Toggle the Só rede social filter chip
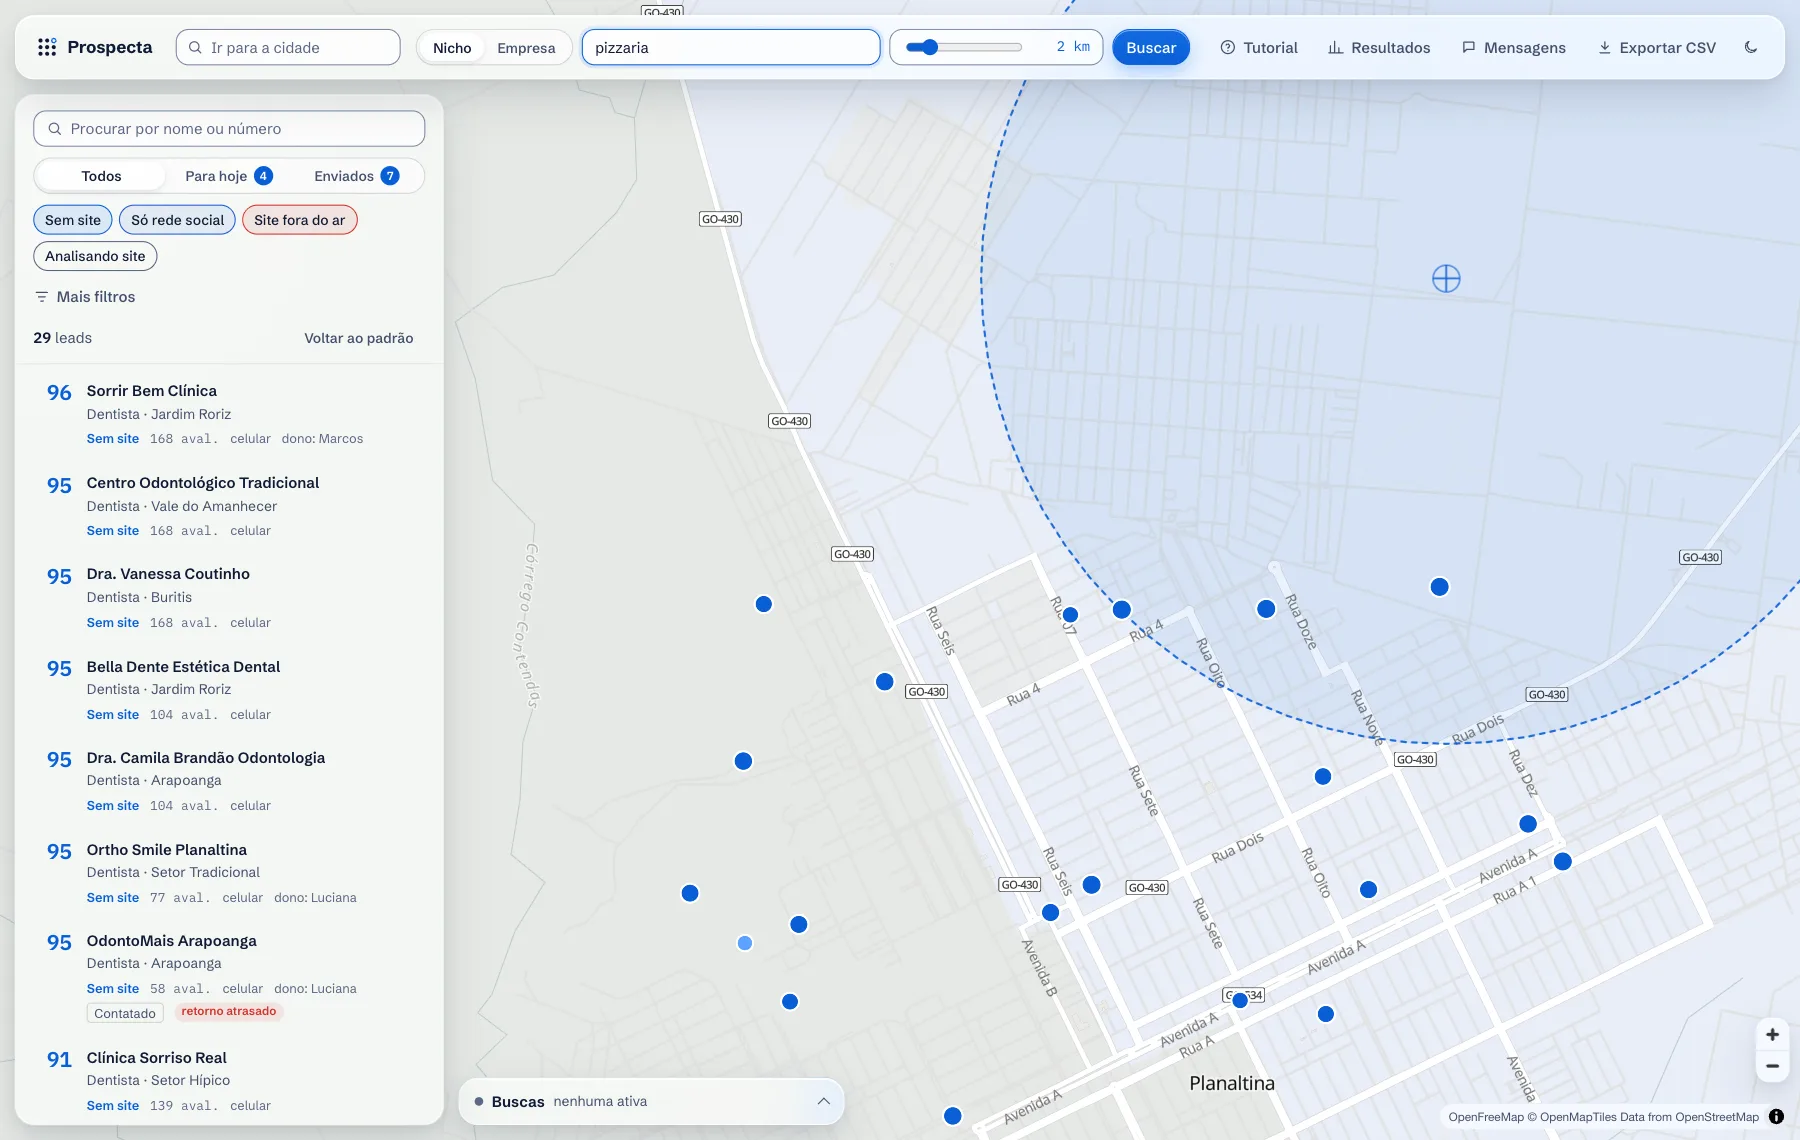The image size is (1800, 1140). [x=178, y=220]
